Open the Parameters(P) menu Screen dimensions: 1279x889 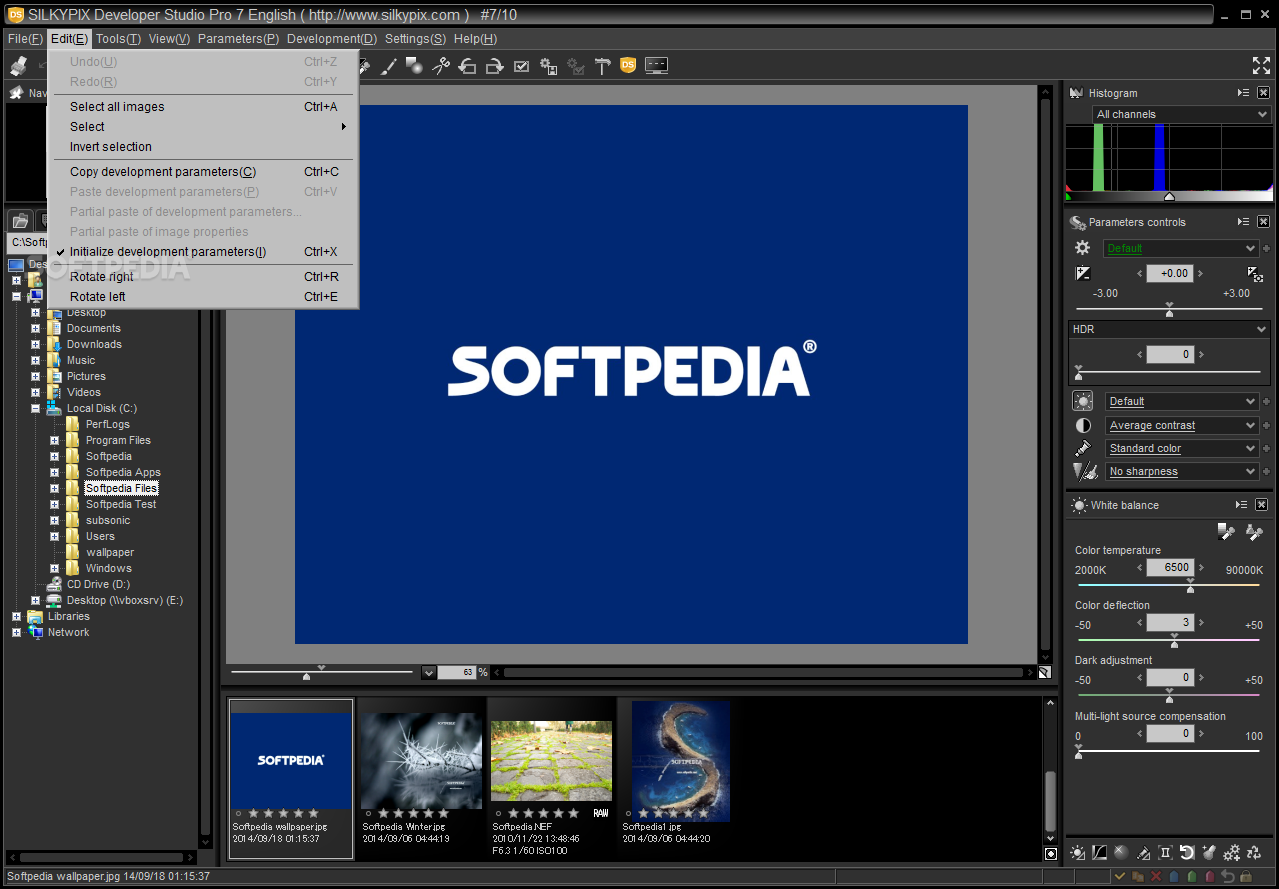click(238, 39)
